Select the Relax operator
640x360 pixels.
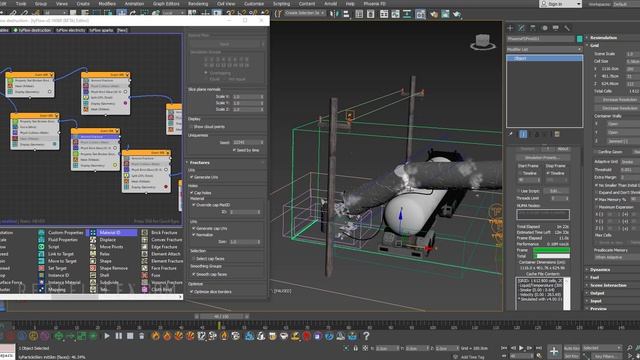104,254
